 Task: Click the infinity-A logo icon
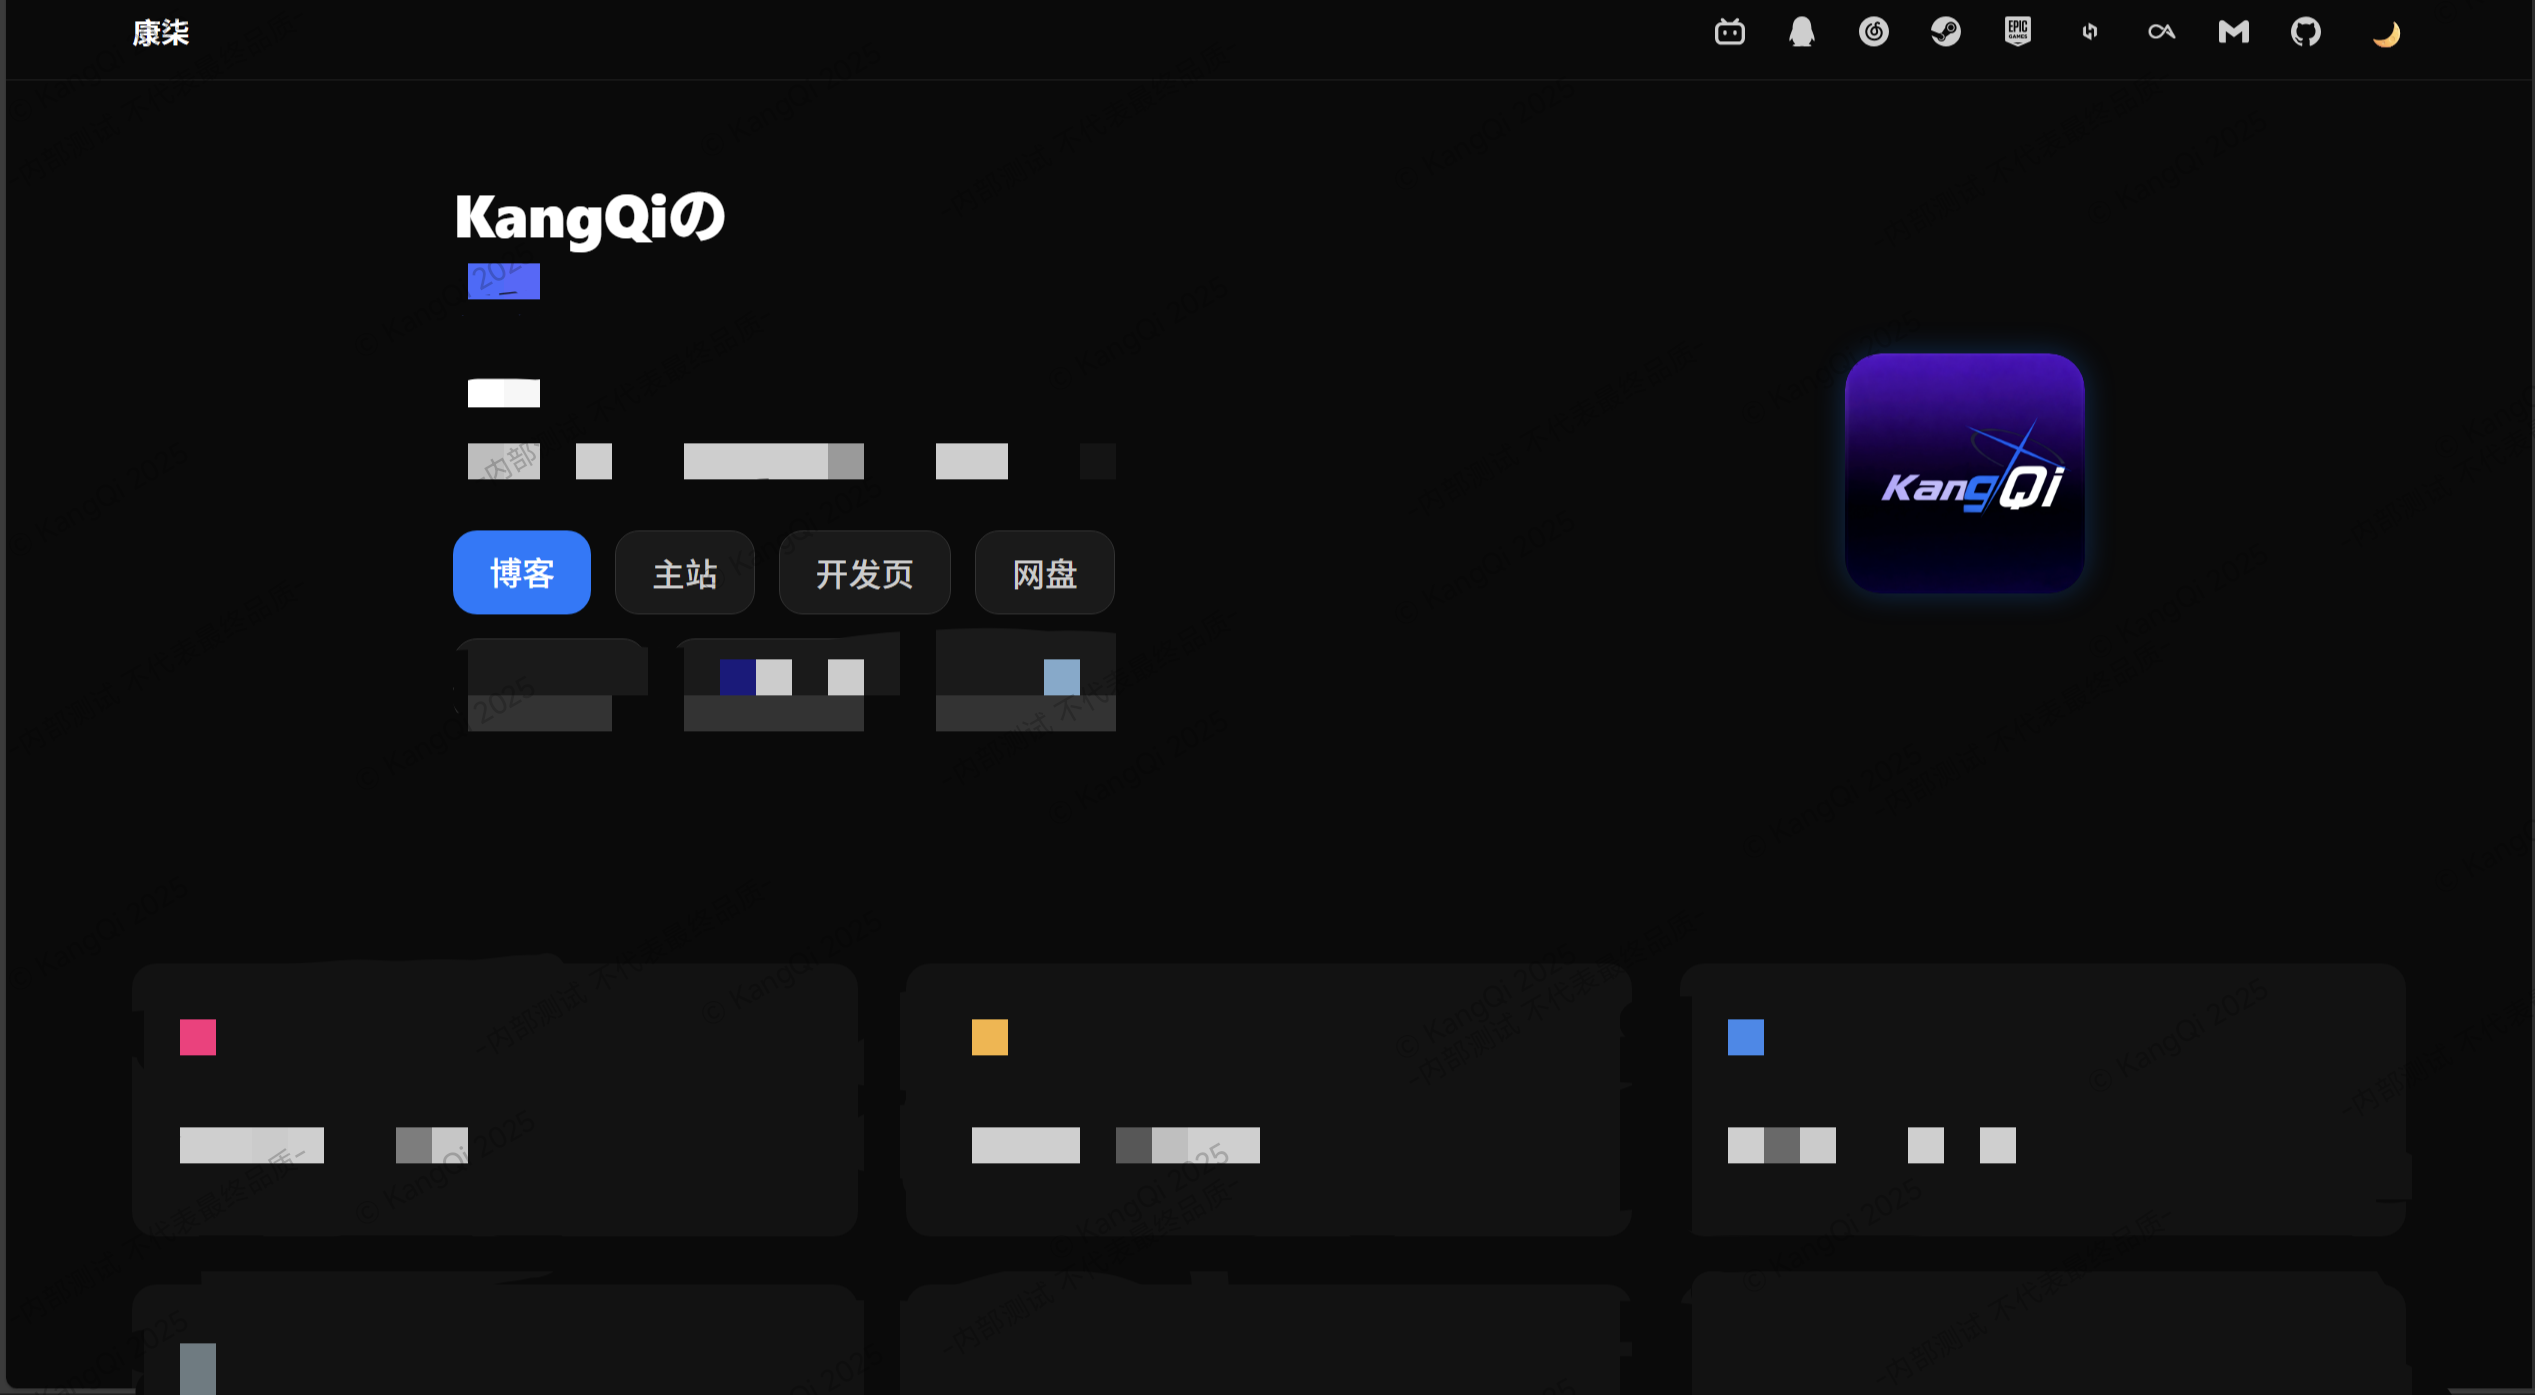2161,32
